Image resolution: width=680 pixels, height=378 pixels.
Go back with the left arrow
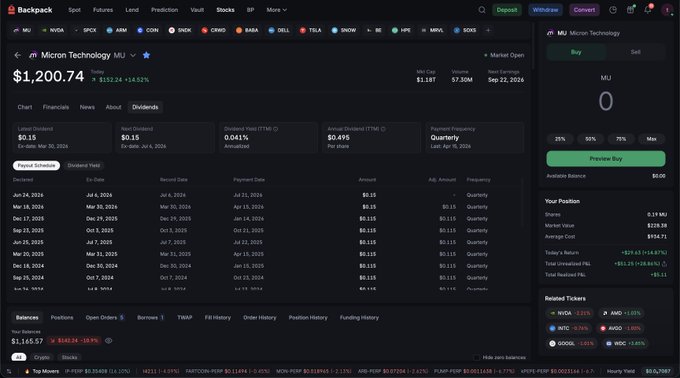click(x=17, y=55)
